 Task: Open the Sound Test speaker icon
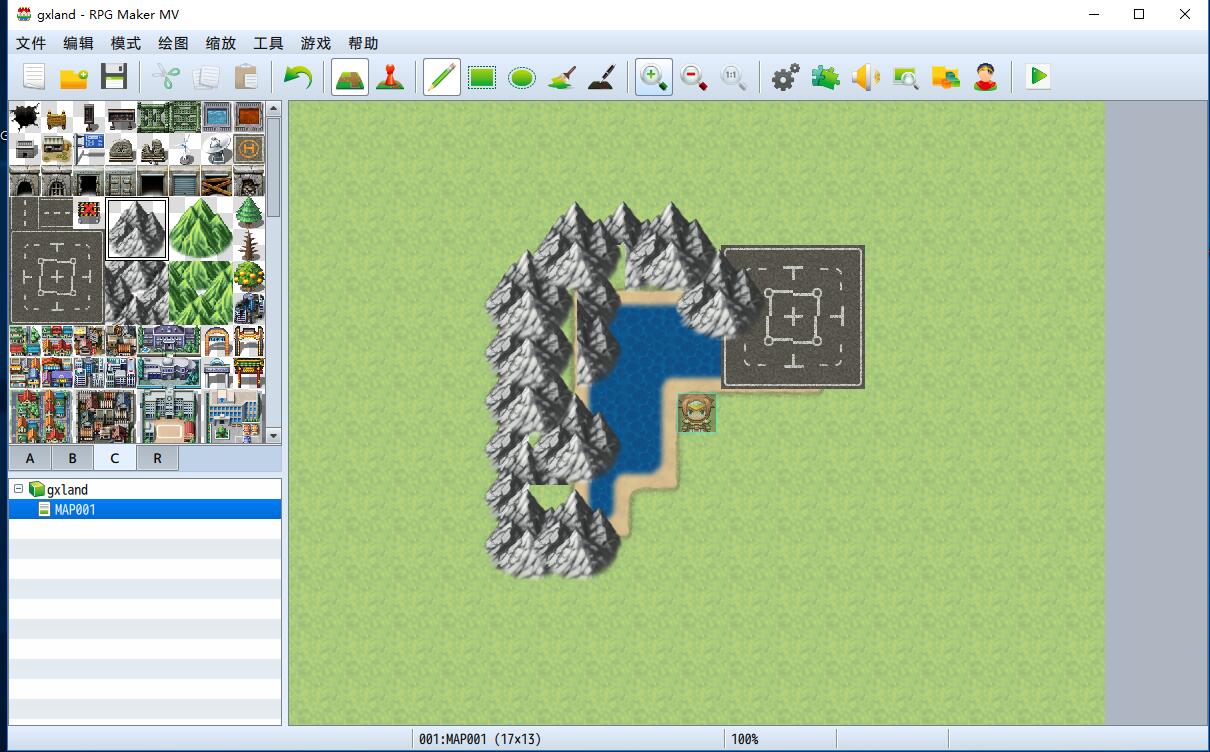[x=866, y=77]
